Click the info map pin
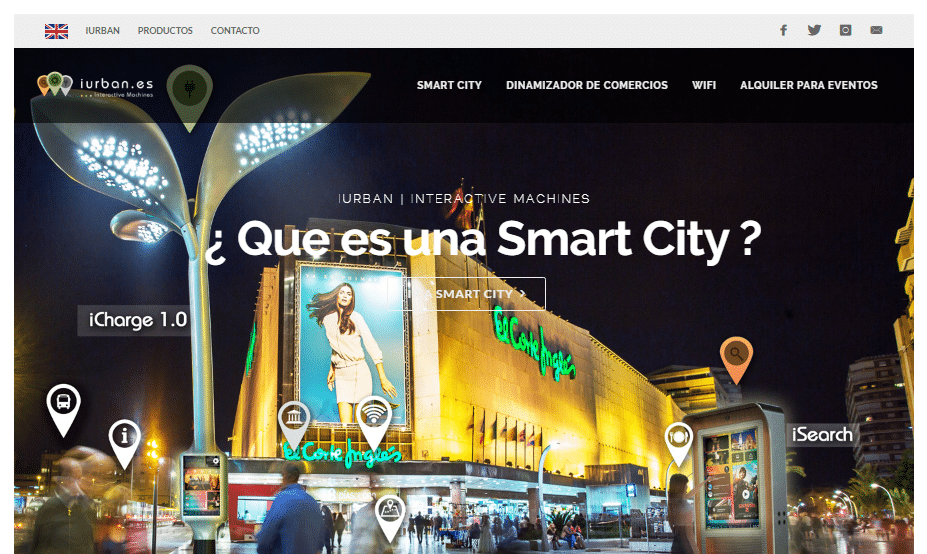Viewport: 927px width, 554px height. (x=124, y=443)
